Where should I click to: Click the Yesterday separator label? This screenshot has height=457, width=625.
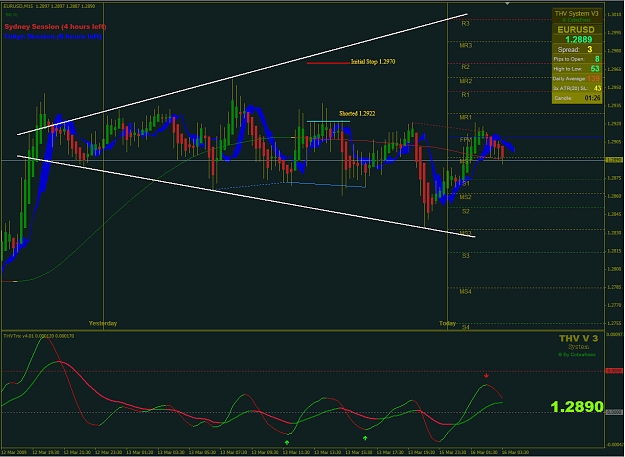pyautogui.click(x=103, y=323)
